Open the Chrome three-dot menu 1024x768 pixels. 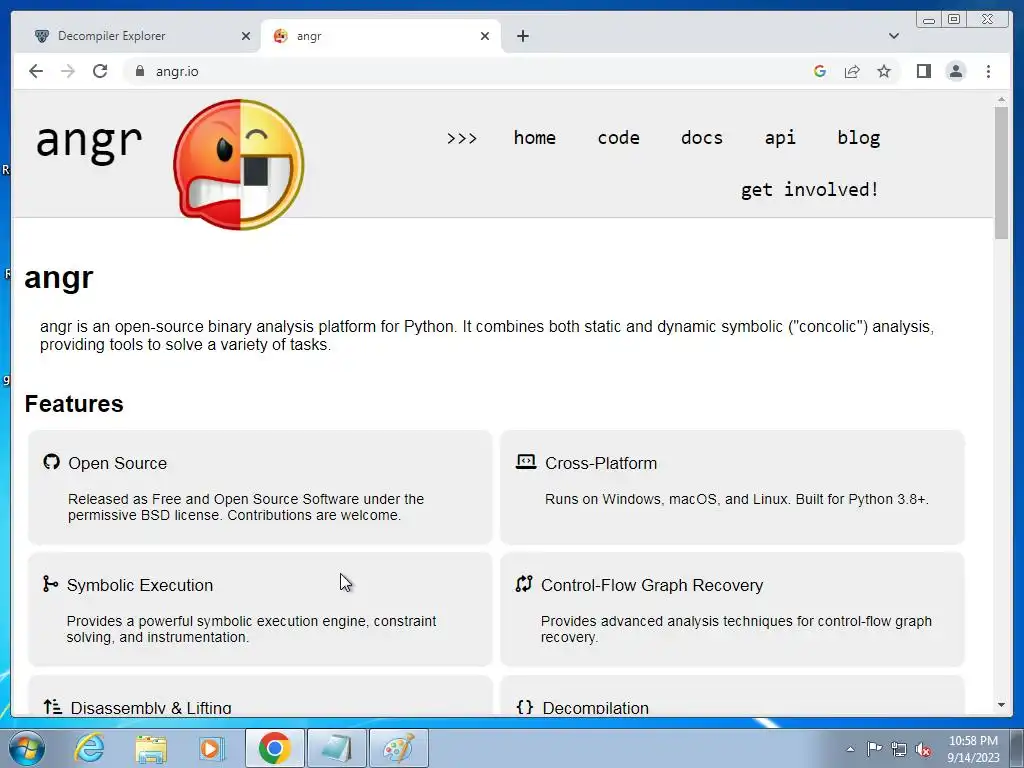point(988,71)
